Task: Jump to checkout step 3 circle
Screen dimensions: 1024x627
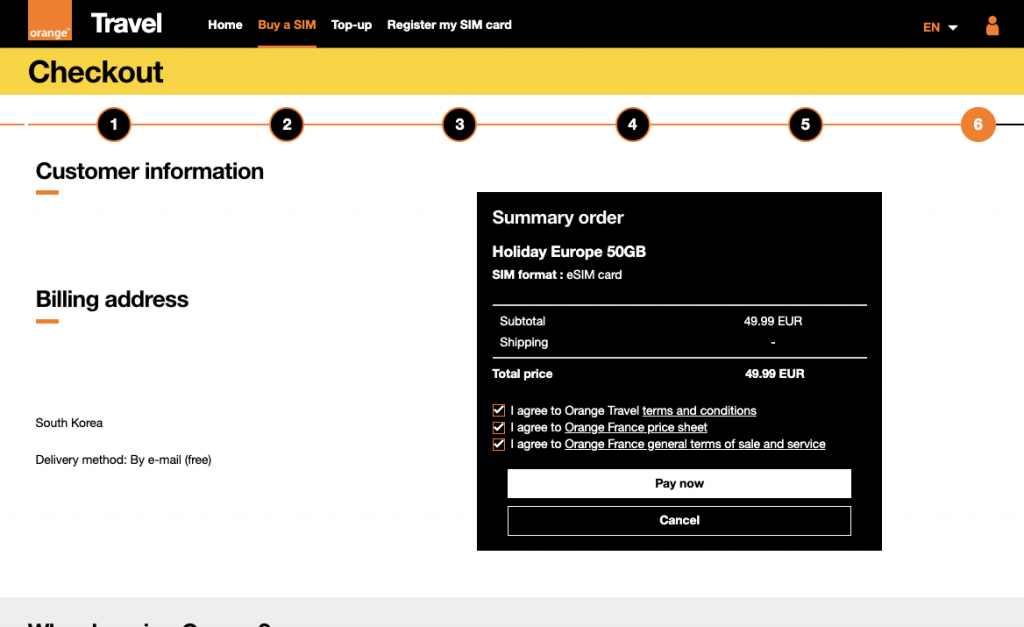Action: pos(459,125)
